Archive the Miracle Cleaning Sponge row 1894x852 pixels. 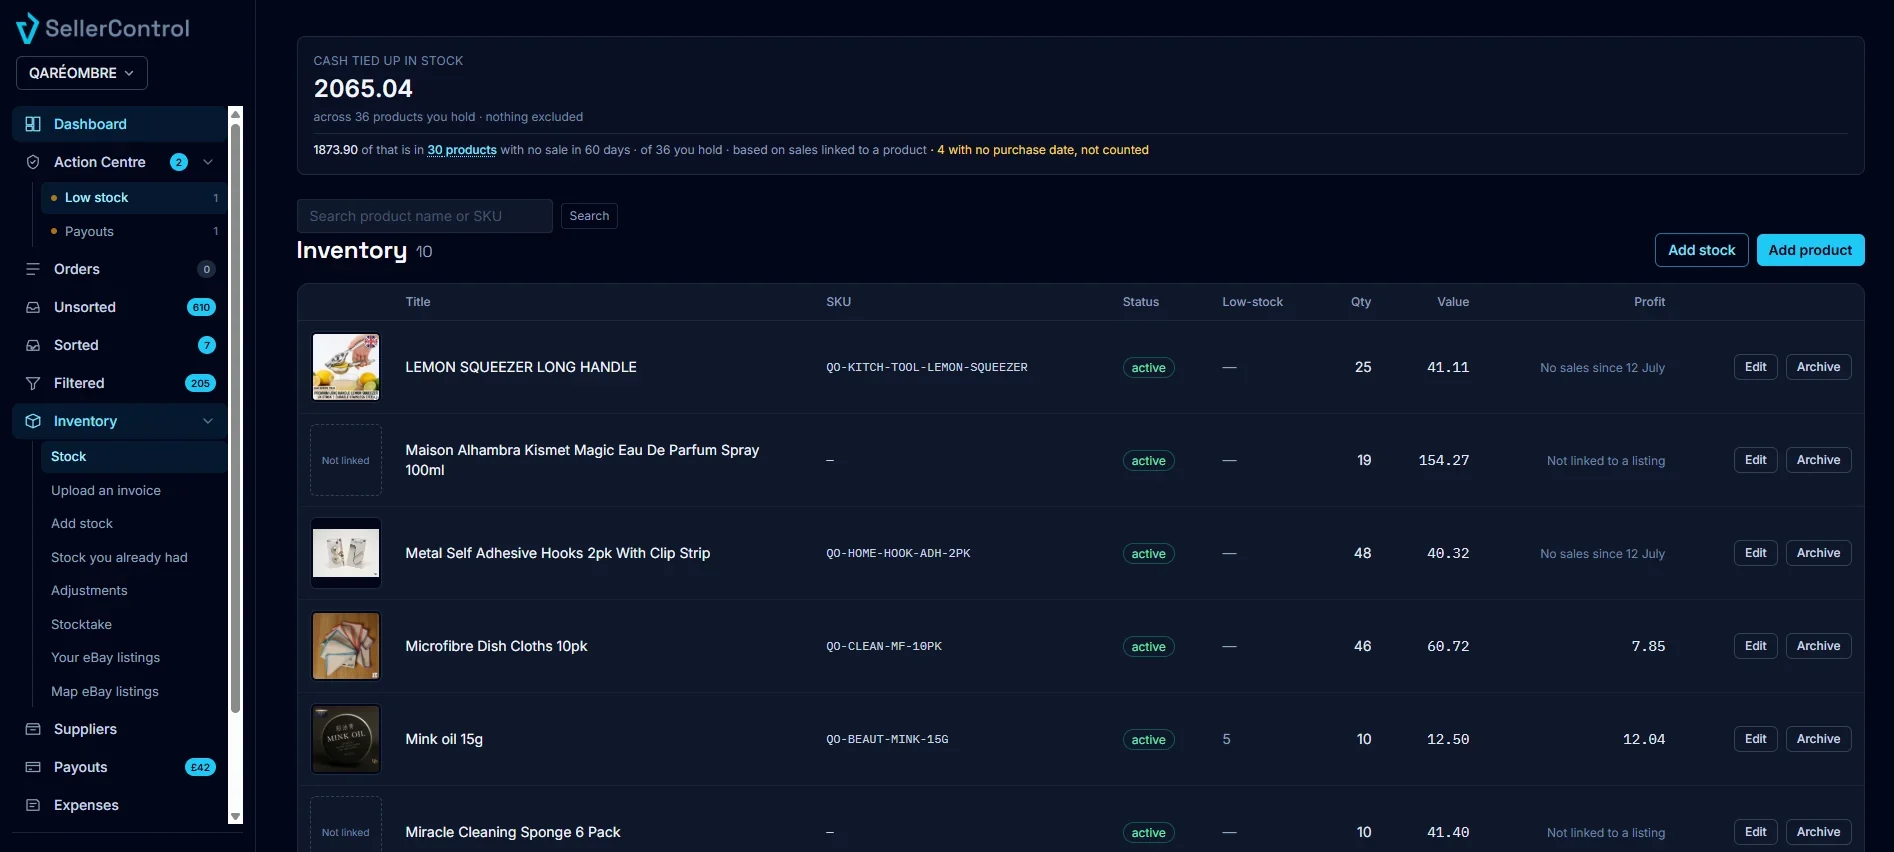(x=1818, y=832)
